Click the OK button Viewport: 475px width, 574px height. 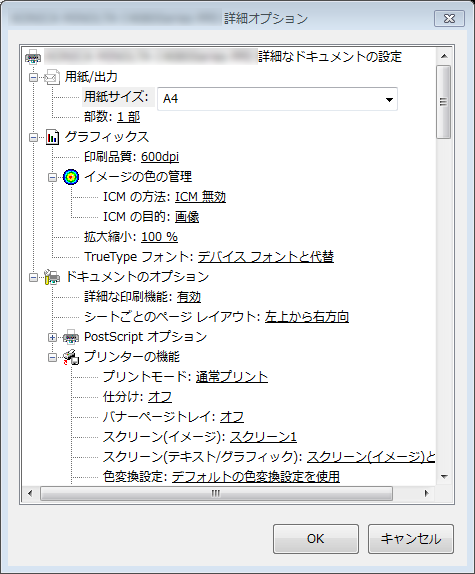tap(315, 539)
